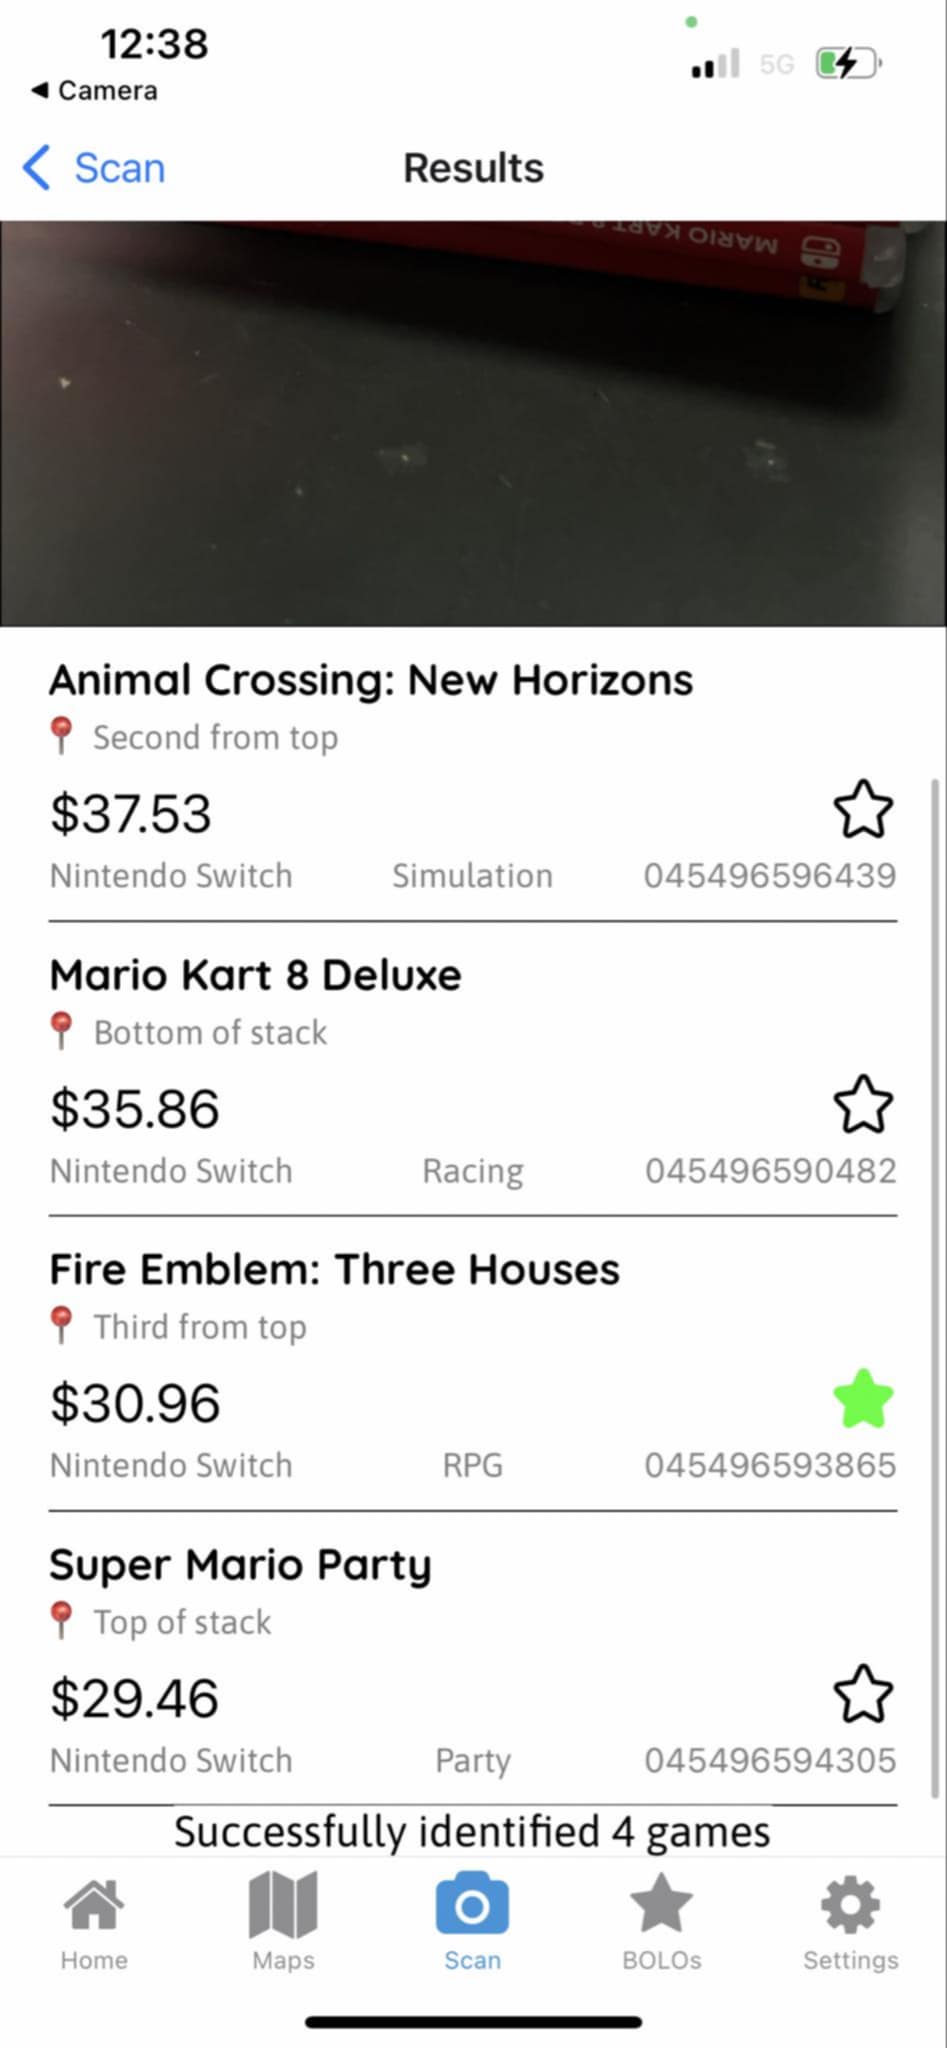Star the Animal Crossing: New Horizons result
The image size is (947, 2048).
(x=863, y=809)
